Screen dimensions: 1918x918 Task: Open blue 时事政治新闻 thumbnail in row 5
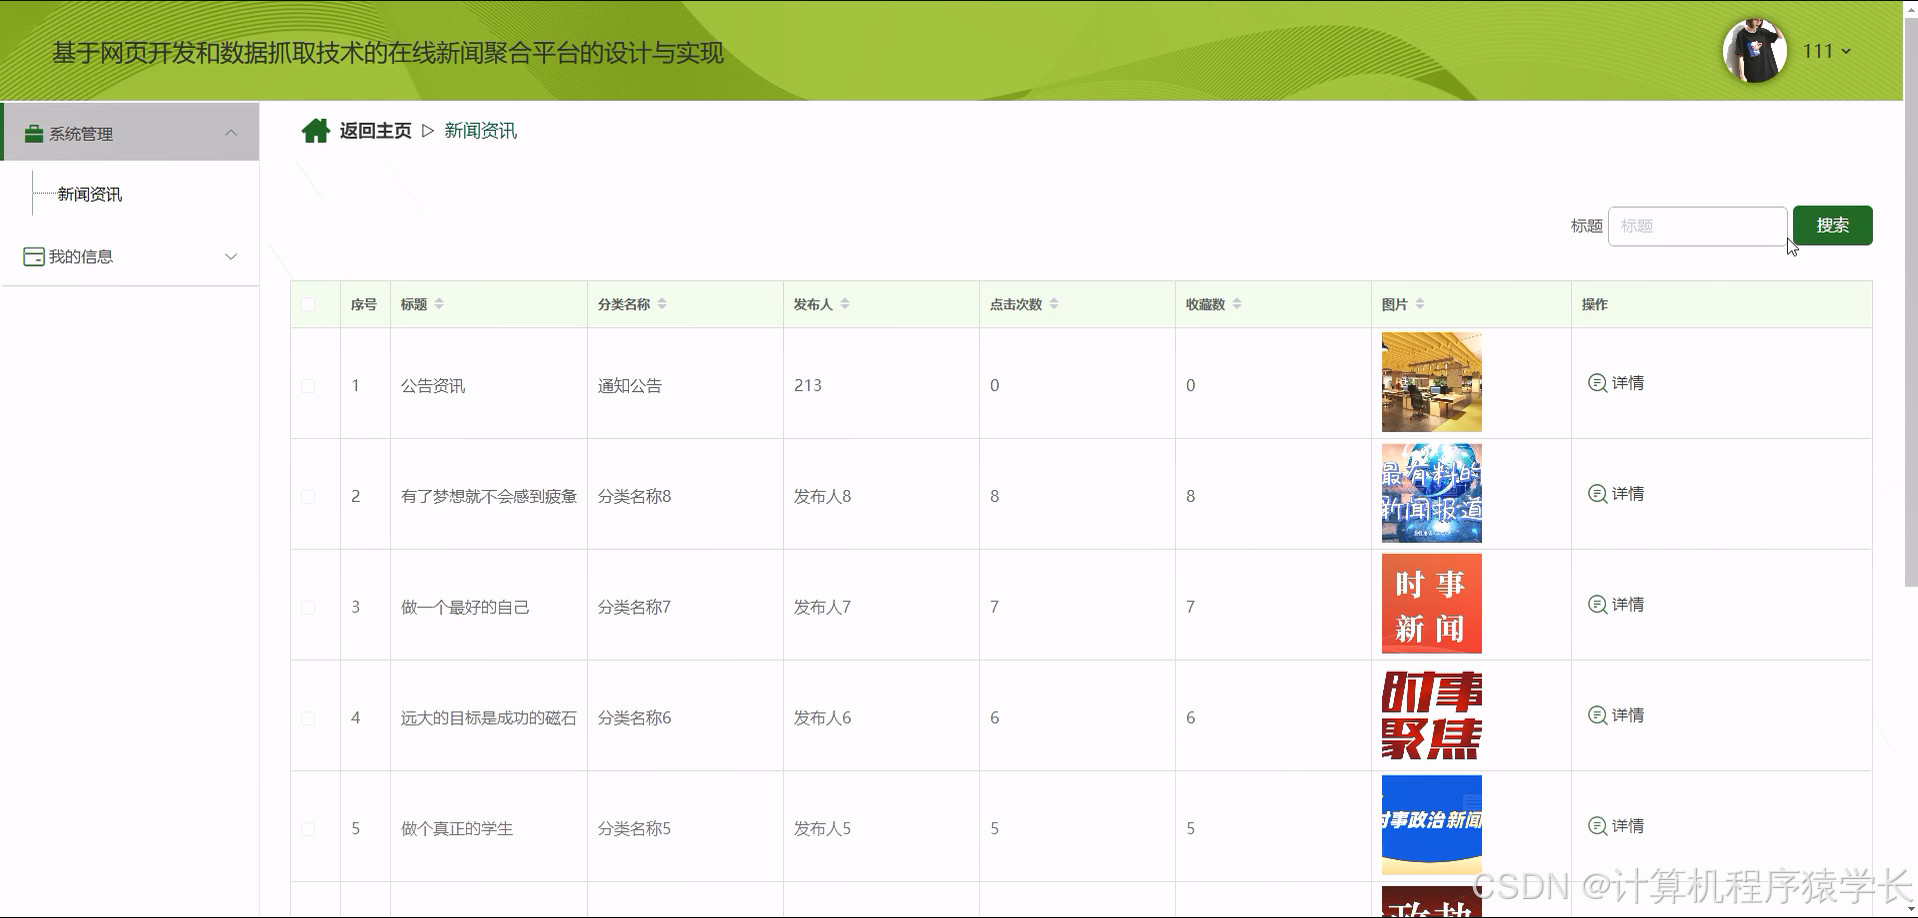pyautogui.click(x=1431, y=825)
